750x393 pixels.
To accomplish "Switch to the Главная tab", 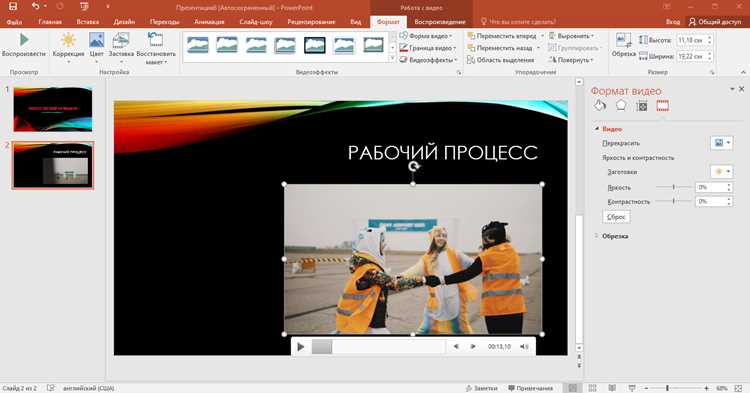I will pyautogui.click(x=50, y=22).
